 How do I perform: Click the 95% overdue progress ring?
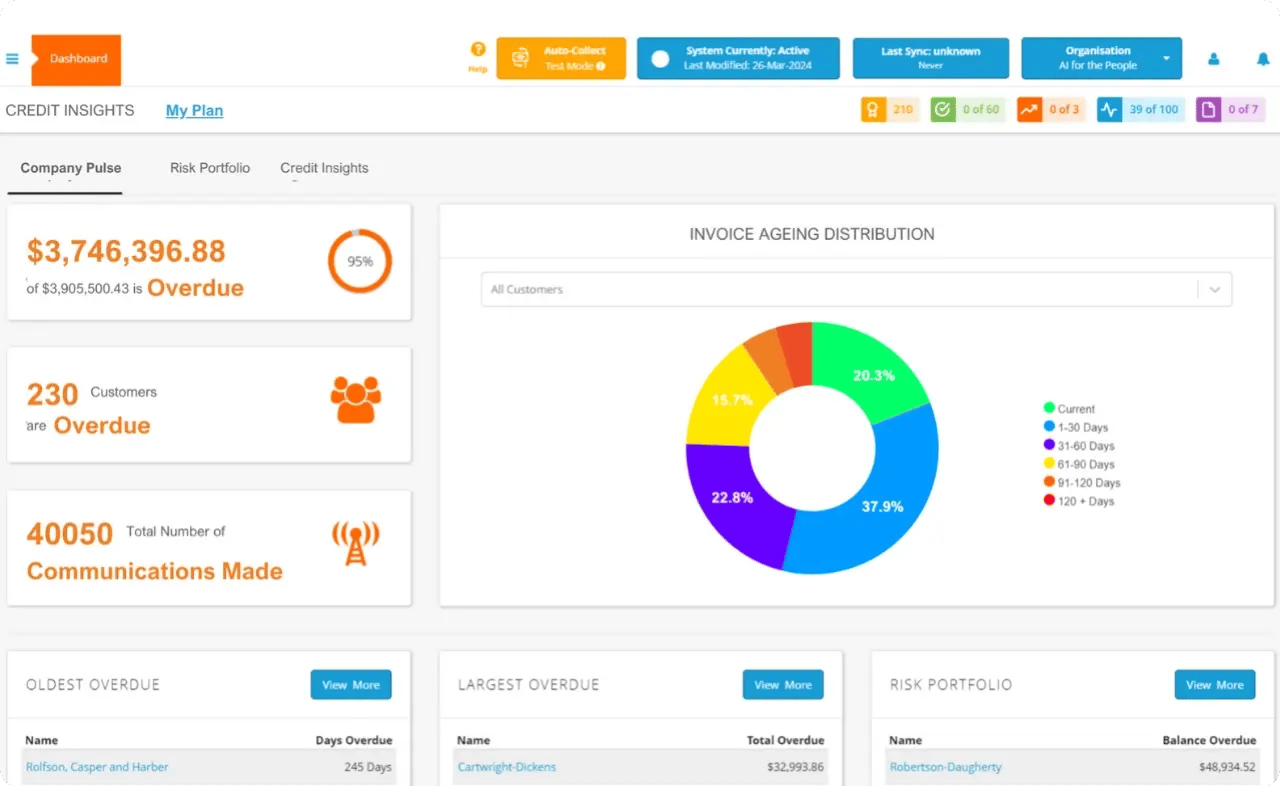[360, 262]
